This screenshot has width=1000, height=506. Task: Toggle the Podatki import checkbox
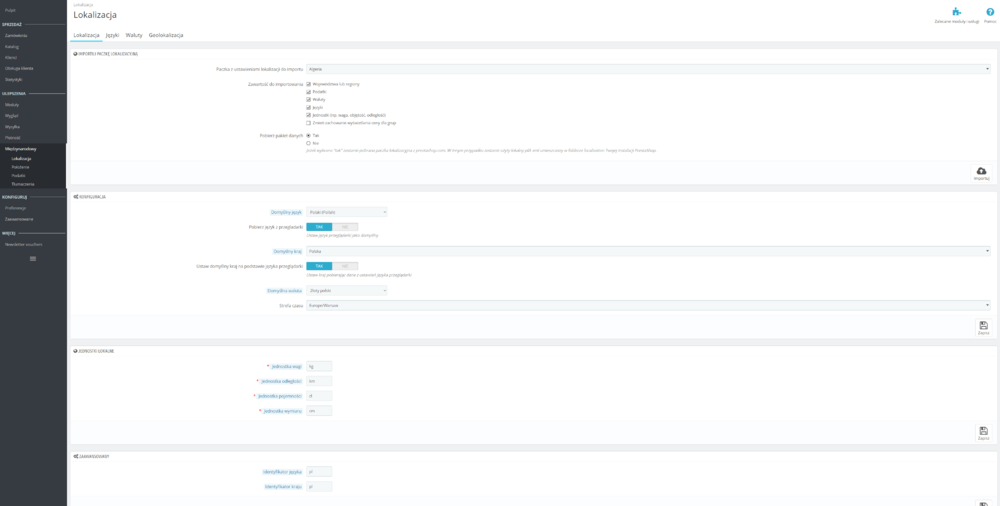pyautogui.click(x=309, y=92)
